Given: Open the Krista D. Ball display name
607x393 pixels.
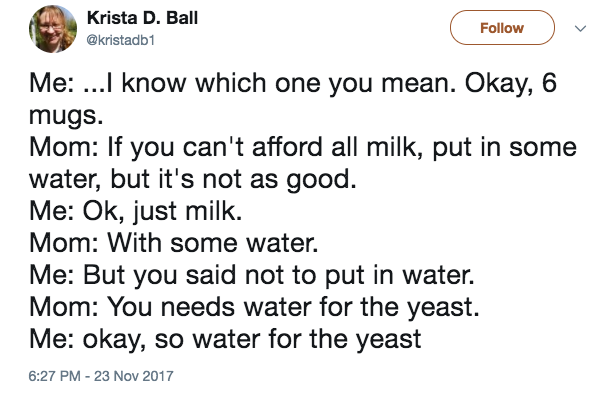Looking at the screenshot, I should (142, 18).
